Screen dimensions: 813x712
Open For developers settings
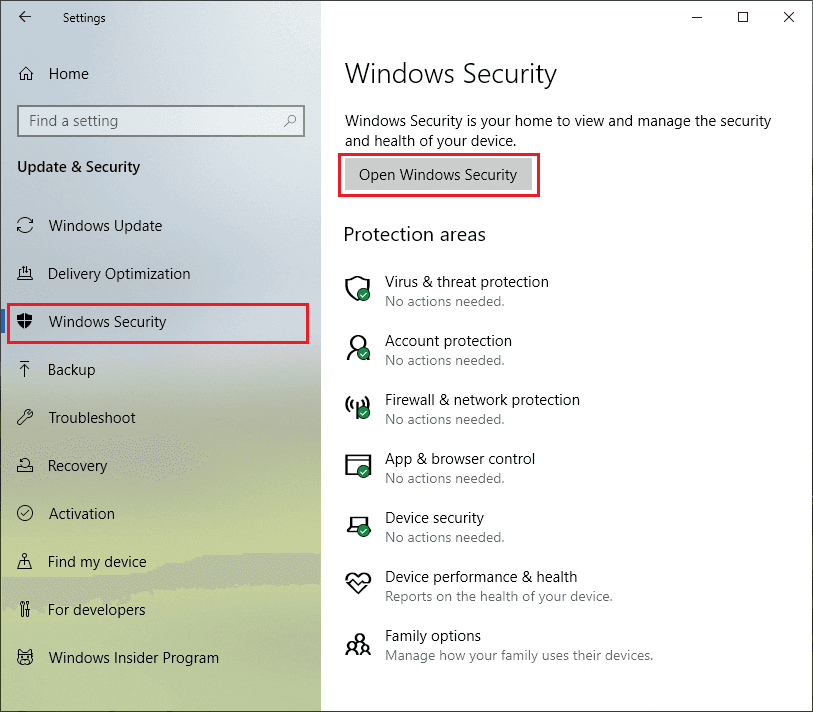pyautogui.click(x=96, y=609)
